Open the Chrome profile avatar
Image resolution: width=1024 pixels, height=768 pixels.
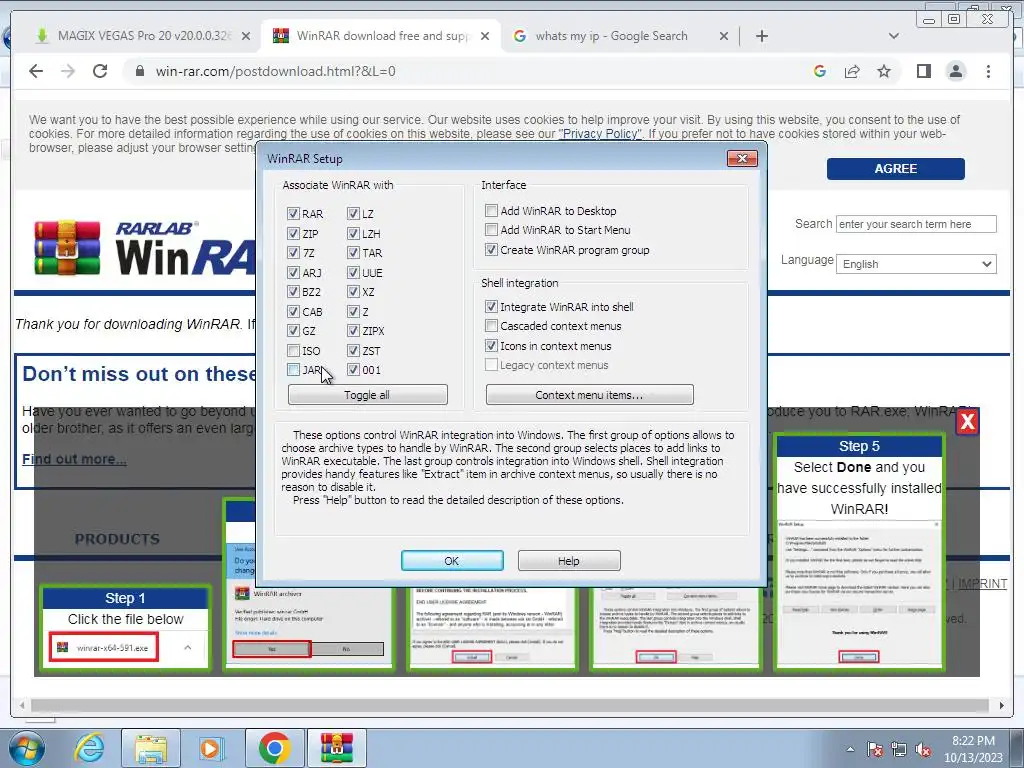click(955, 71)
